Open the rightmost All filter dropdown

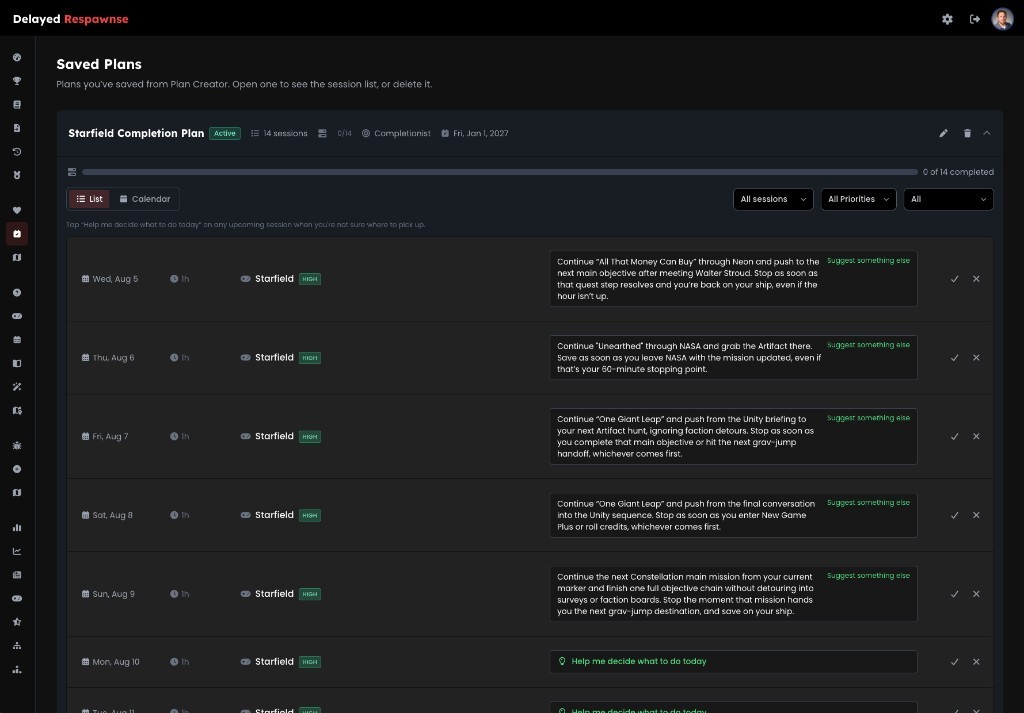[948, 199]
